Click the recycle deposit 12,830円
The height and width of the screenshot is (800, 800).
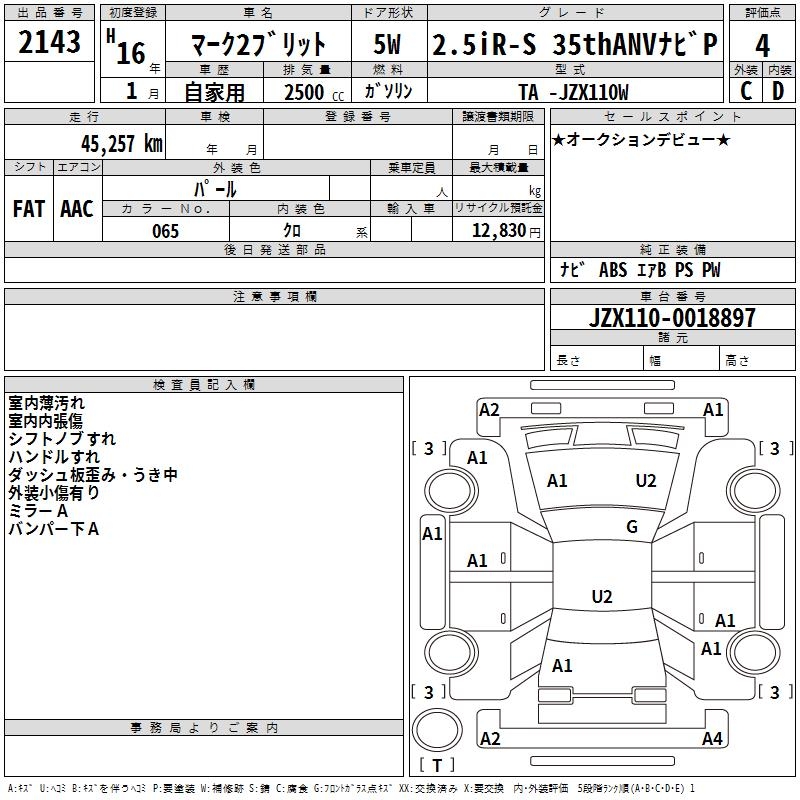coord(506,231)
